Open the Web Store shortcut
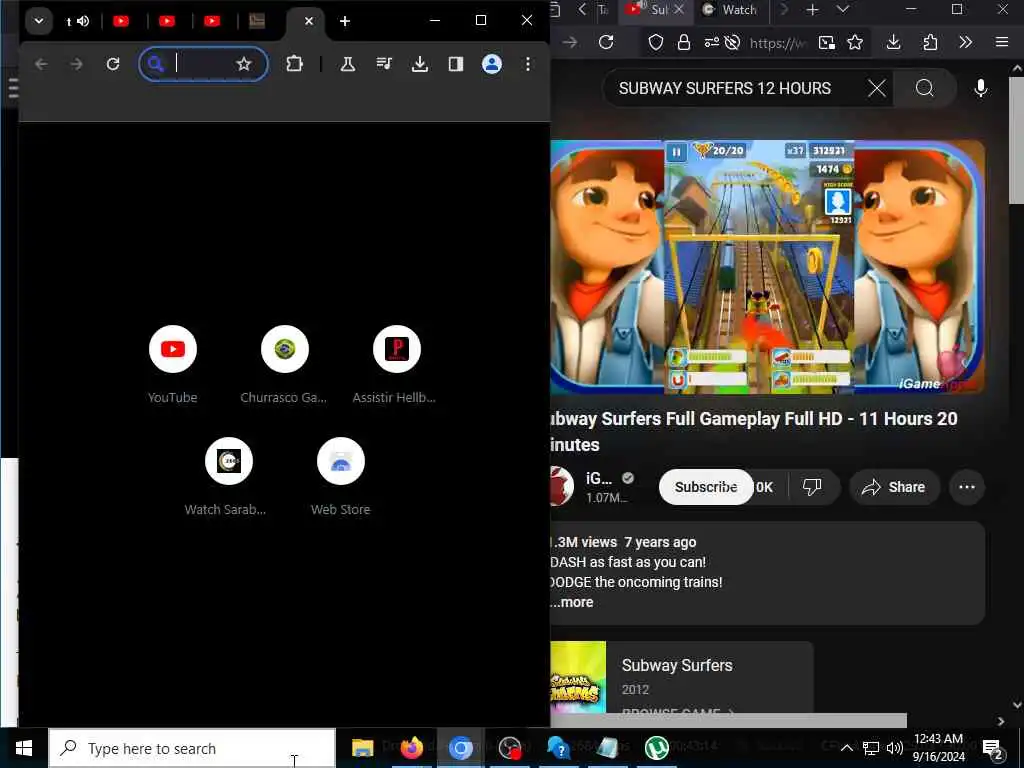1024x768 pixels. coord(340,477)
